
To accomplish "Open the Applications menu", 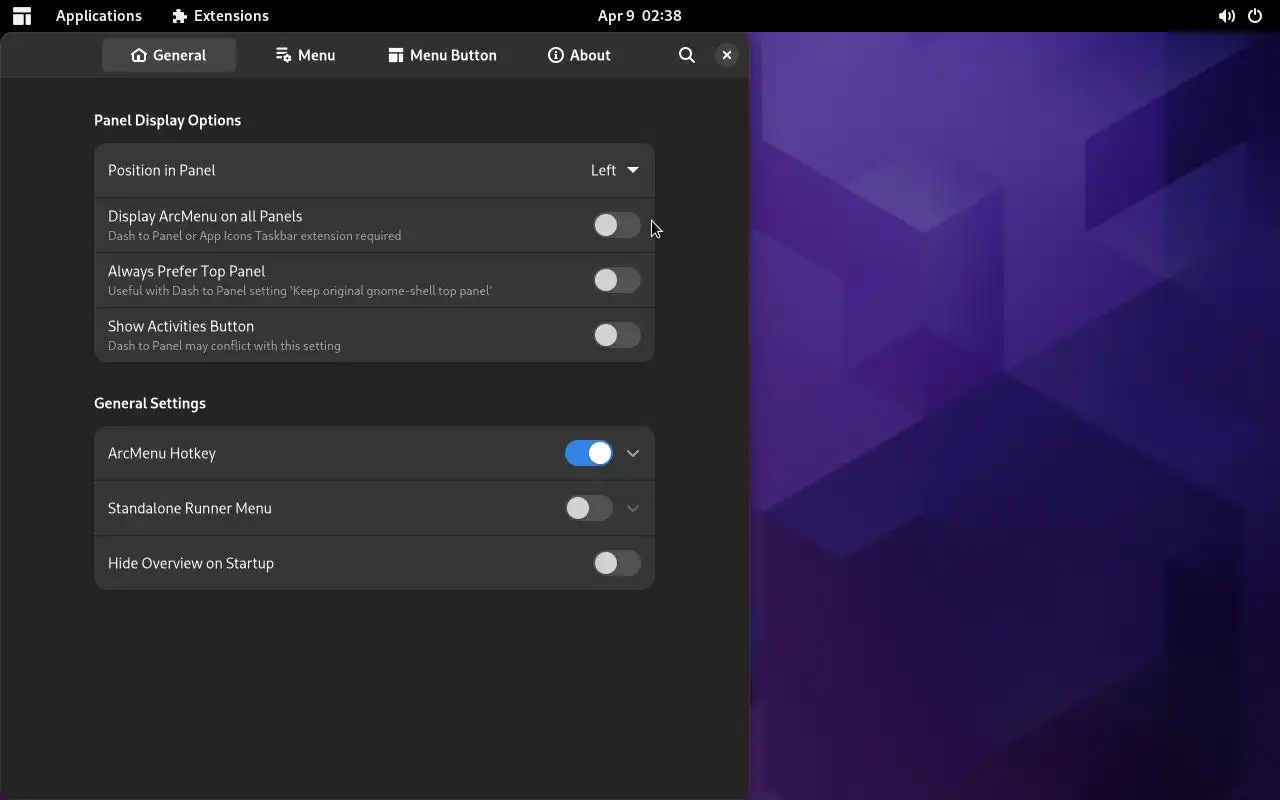I will [x=99, y=16].
